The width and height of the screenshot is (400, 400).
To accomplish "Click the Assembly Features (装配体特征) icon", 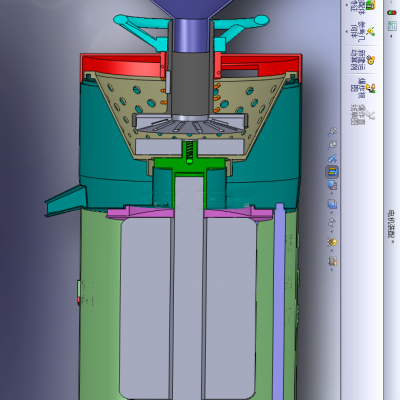I will (370, 6).
